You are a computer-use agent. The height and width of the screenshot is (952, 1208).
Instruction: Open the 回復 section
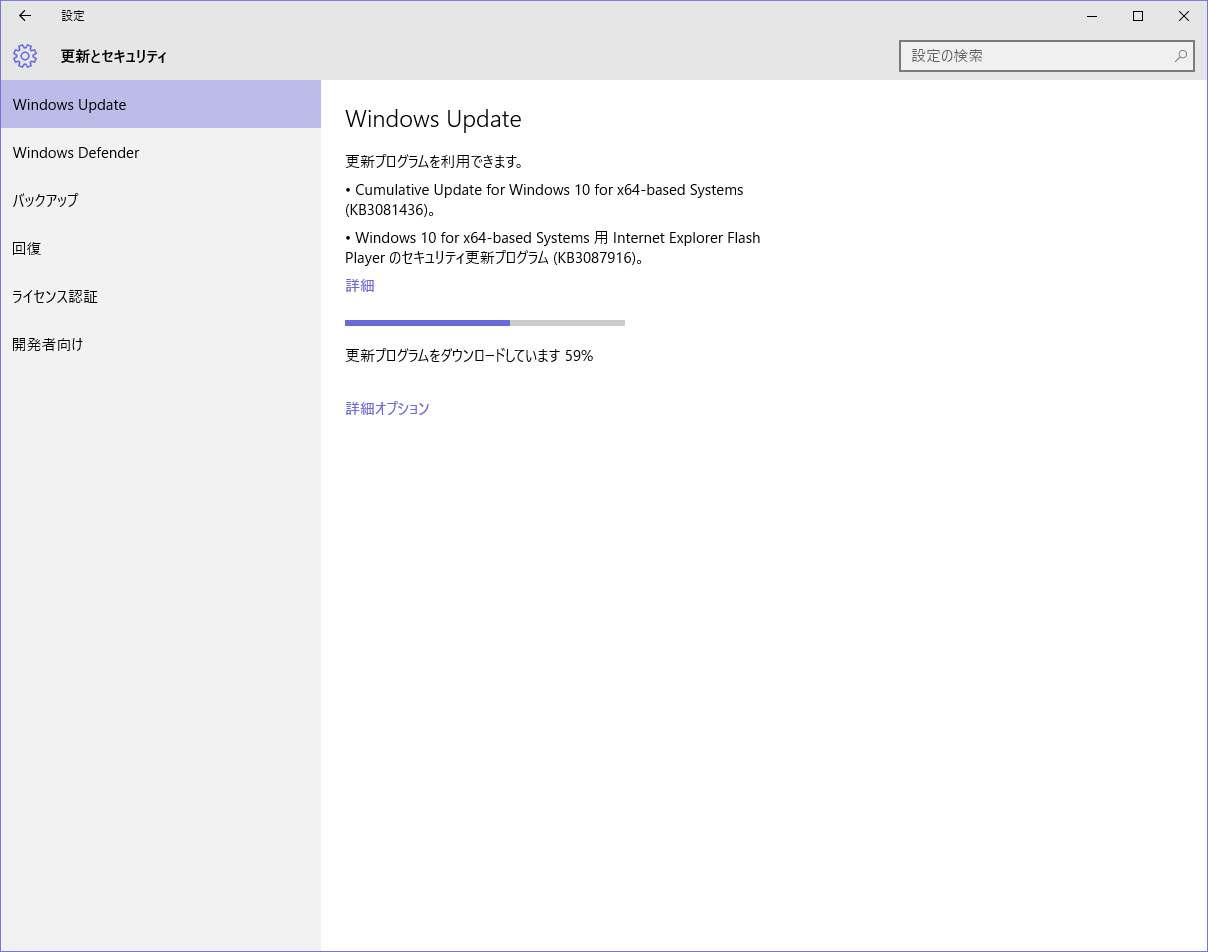pyautogui.click(x=160, y=248)
